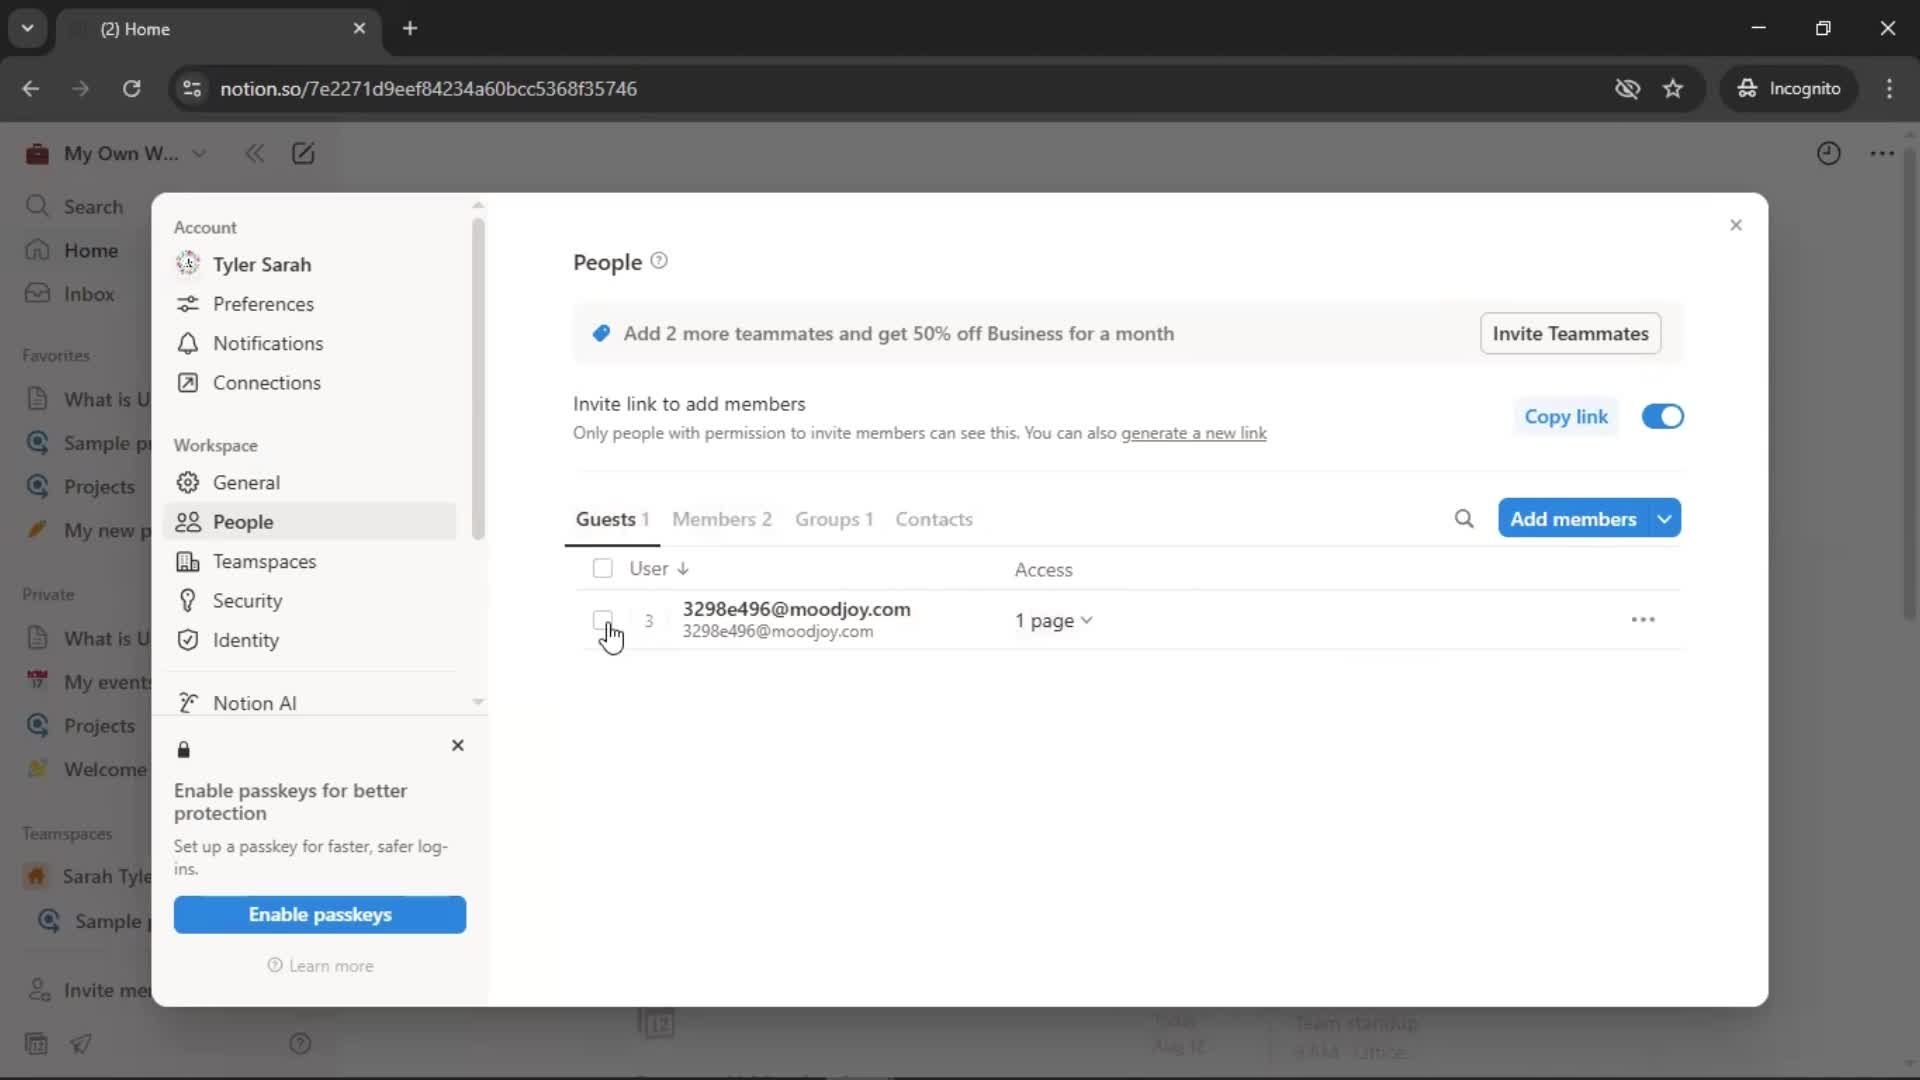
Task: Expand the Add members dropdown arrow
Action: coord(1664,518)
